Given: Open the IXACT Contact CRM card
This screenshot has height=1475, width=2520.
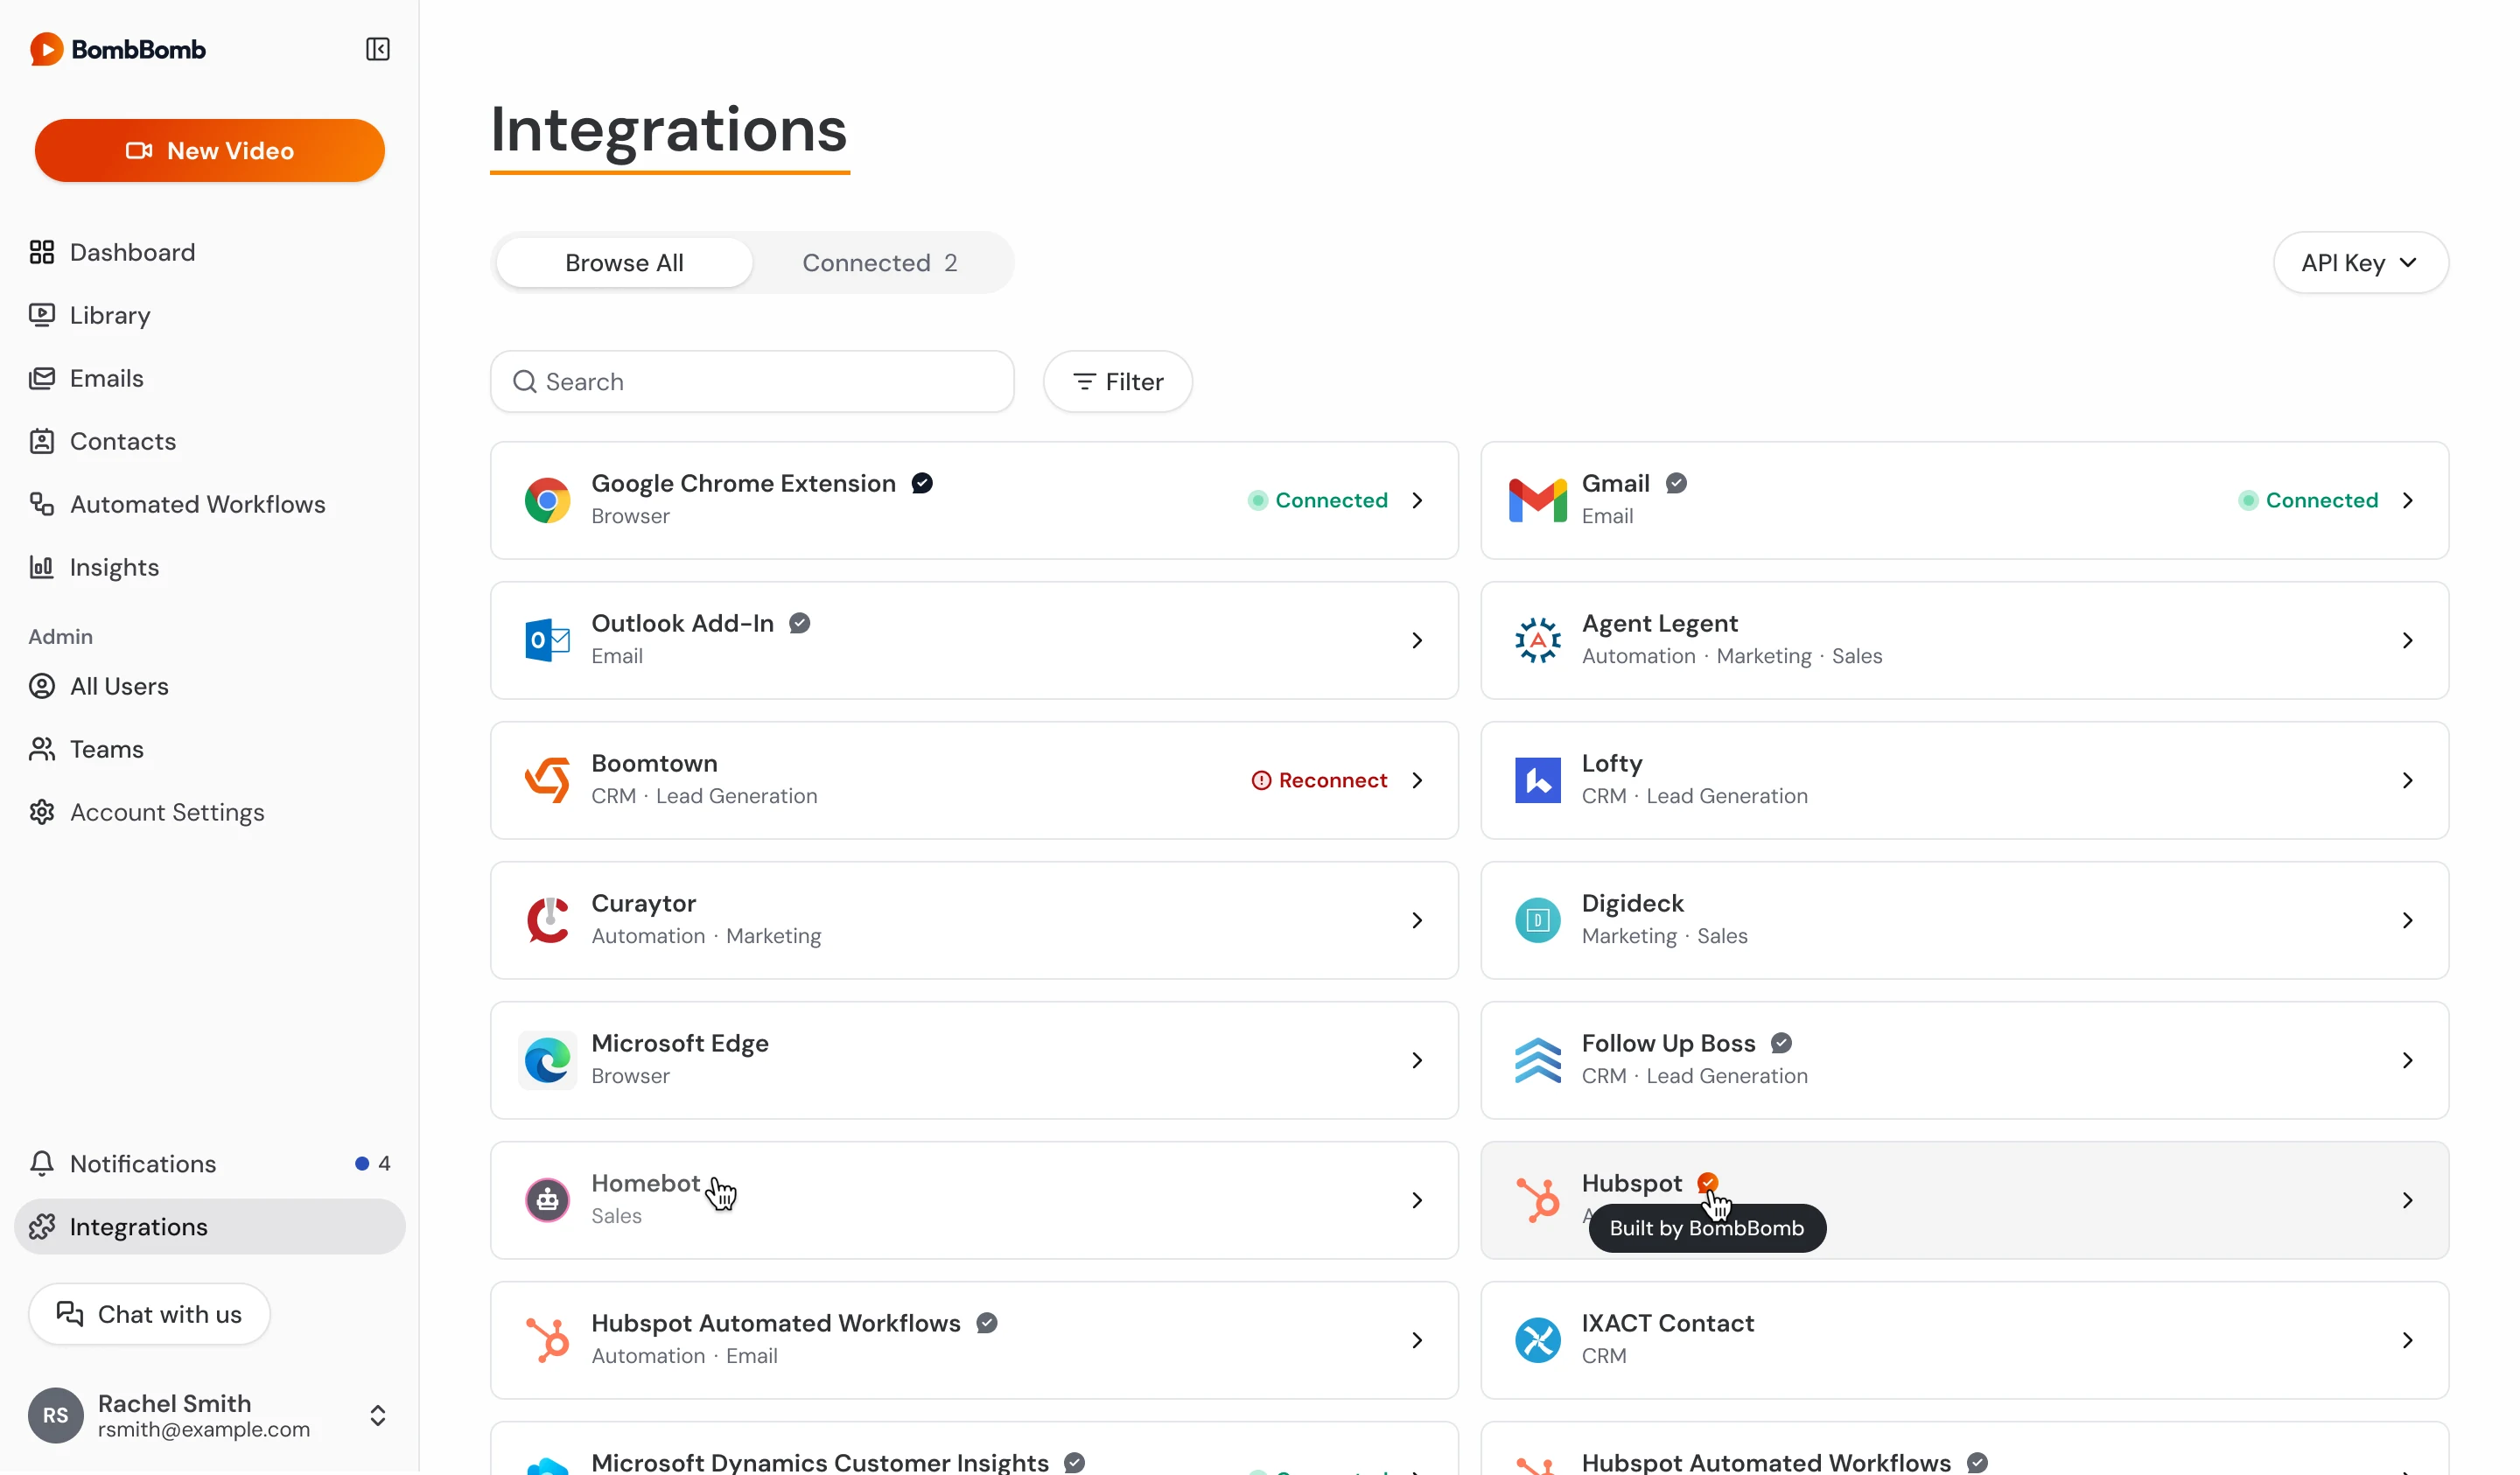Looking at the screenshot, I should [1964, 1340].
